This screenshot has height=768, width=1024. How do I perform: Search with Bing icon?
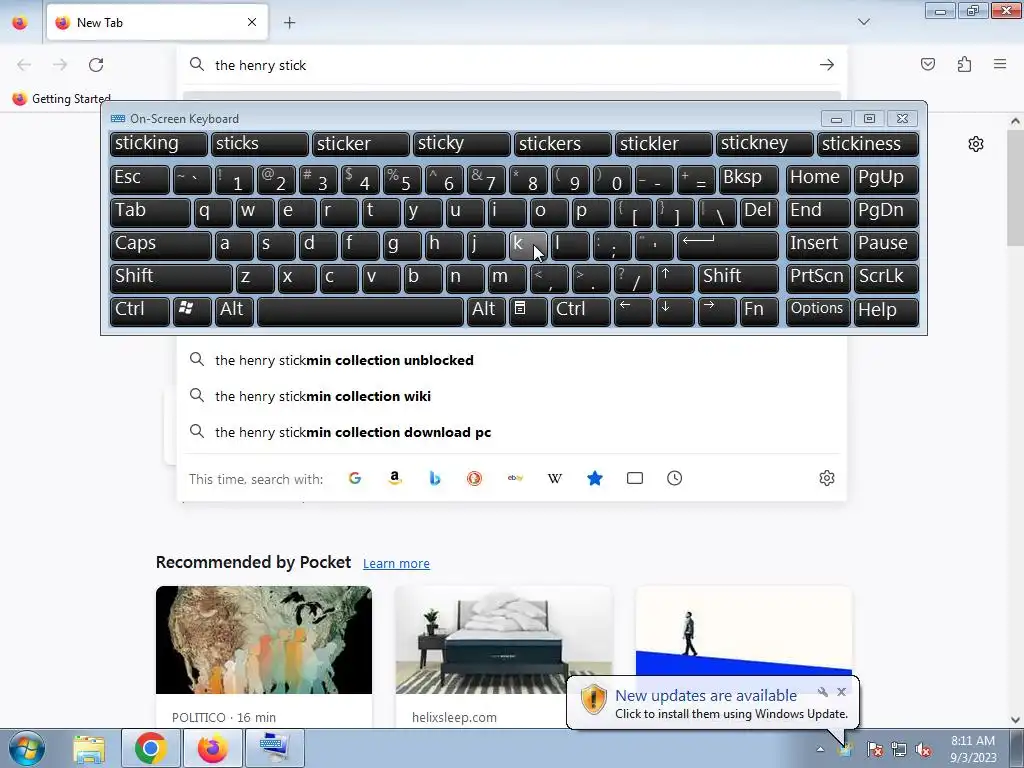[435, 478]
